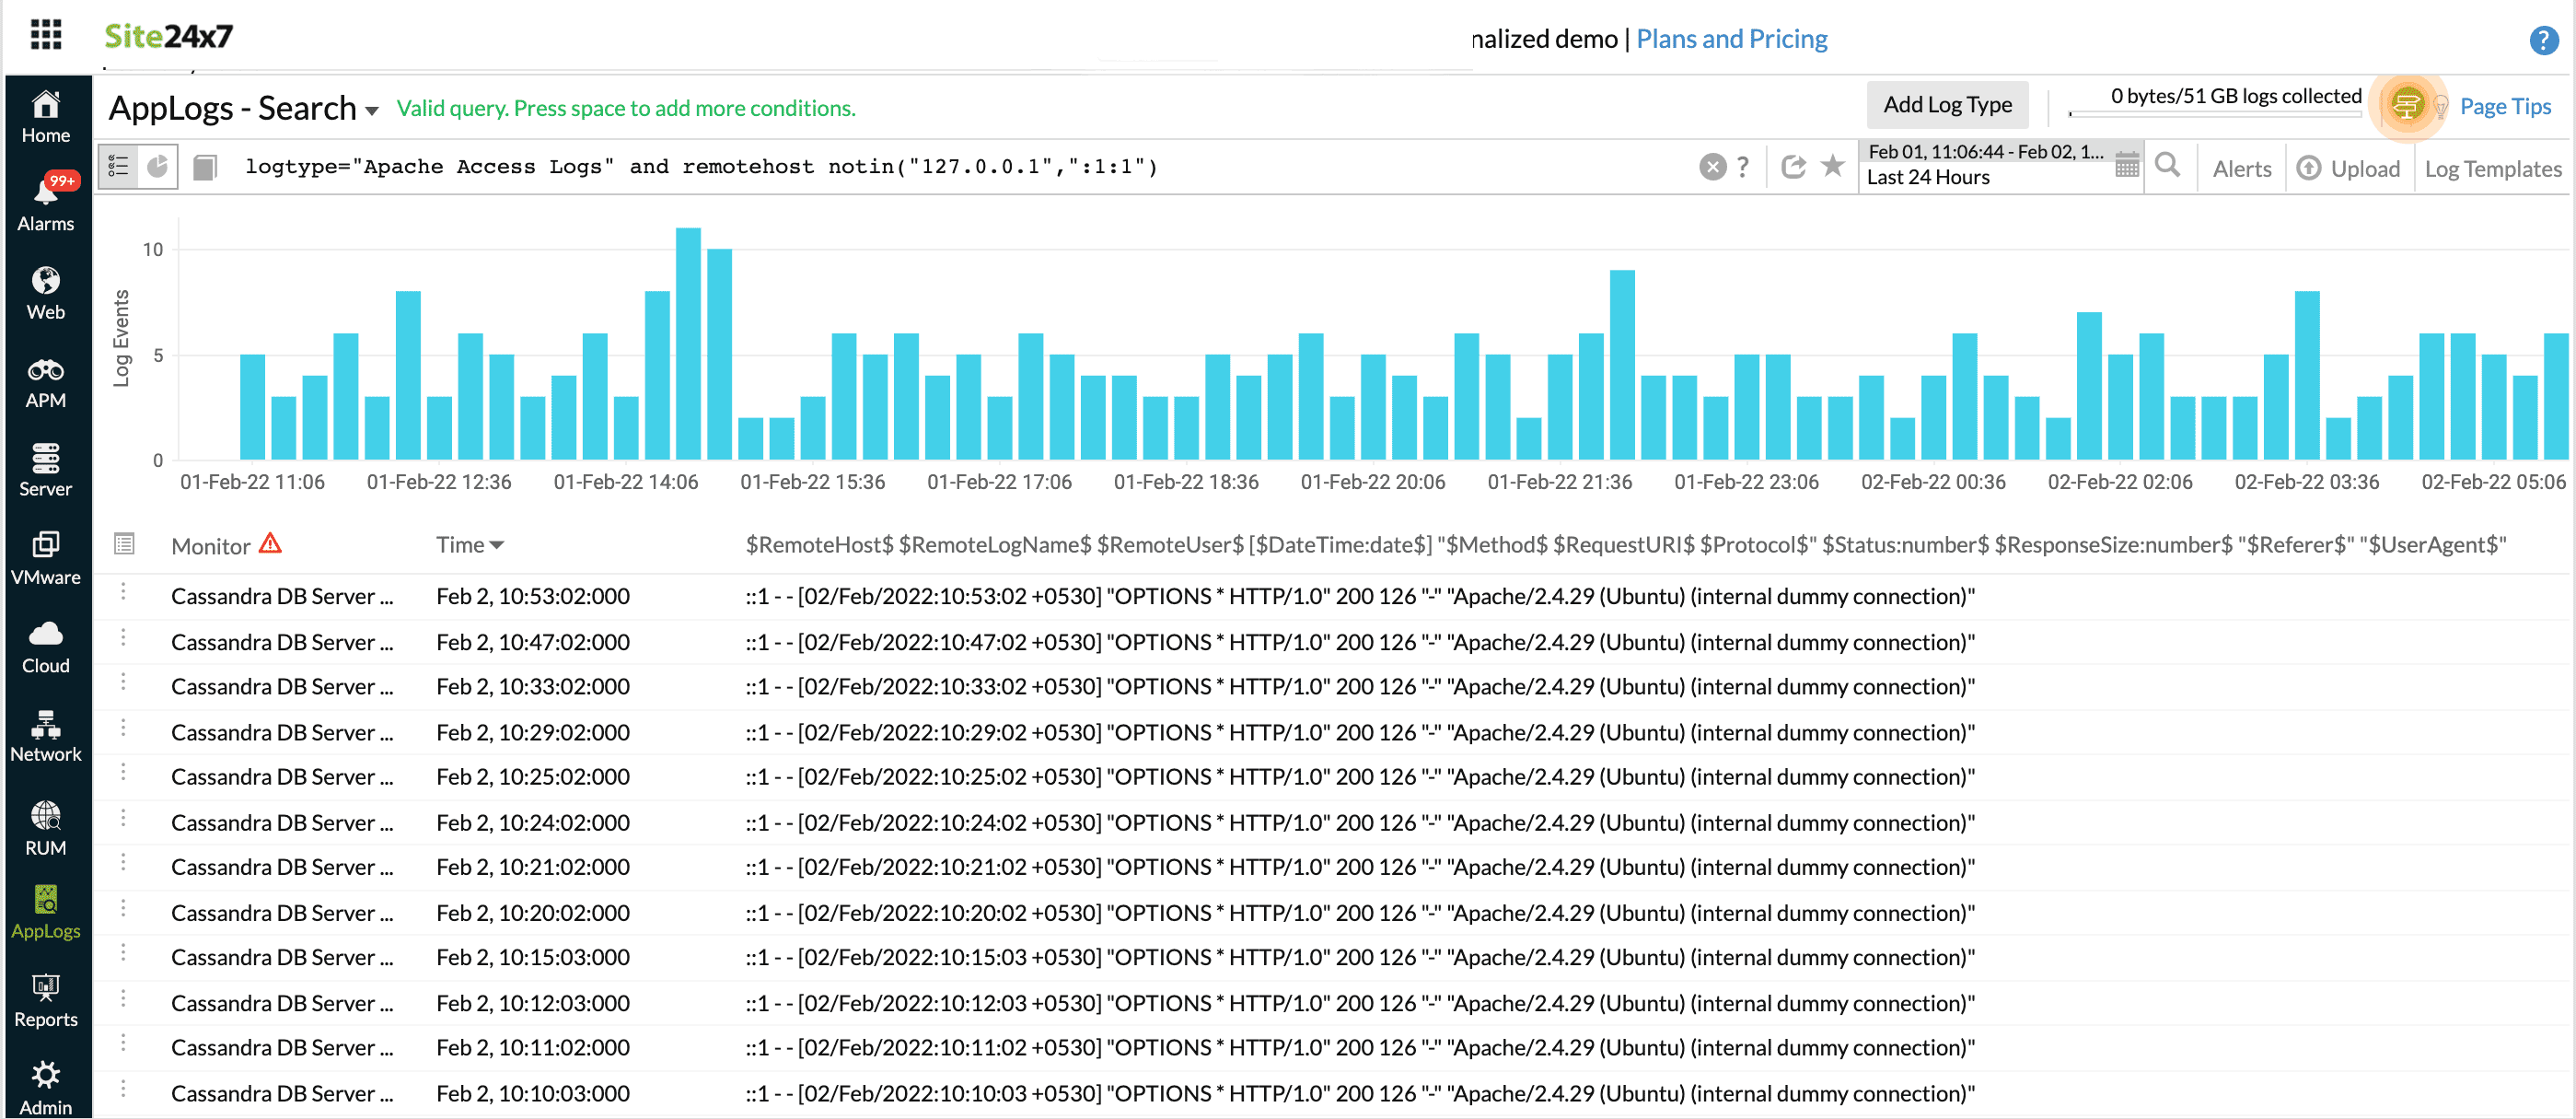2576x1119 pixels.
Task: Open the Plans and Pricing link
Action: coord(1731,39)
